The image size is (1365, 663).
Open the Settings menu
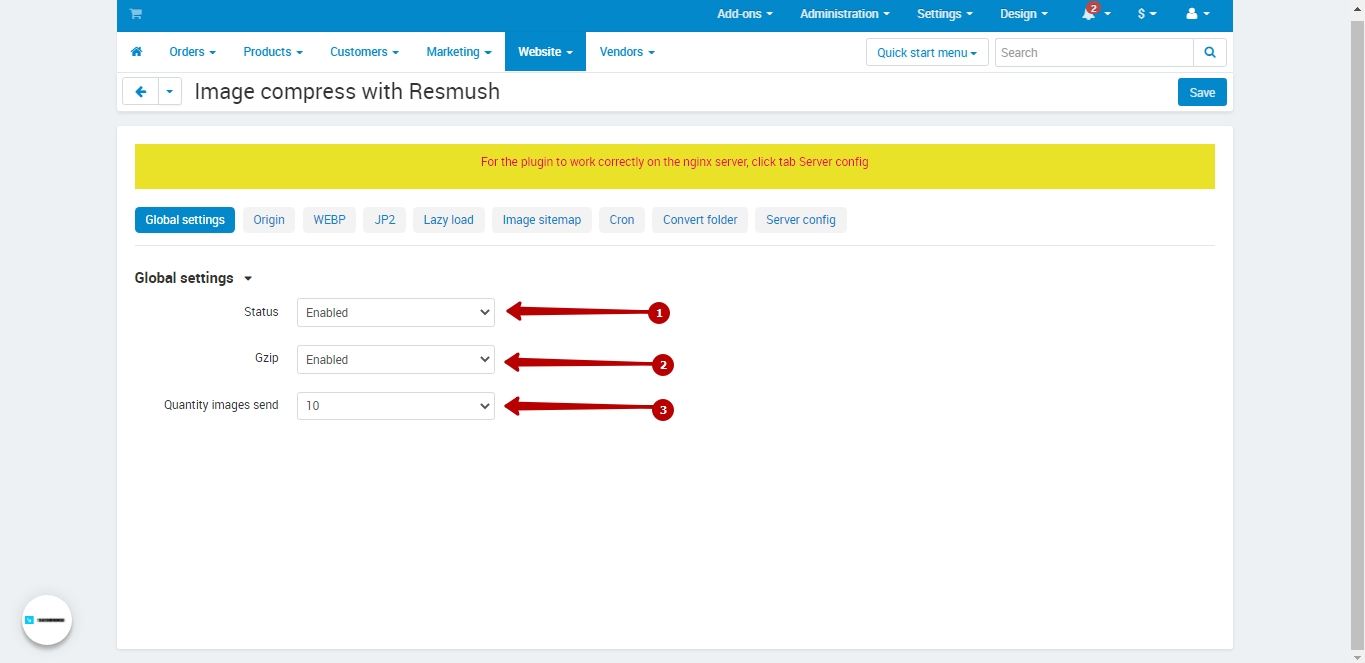(x=945, y=14)
